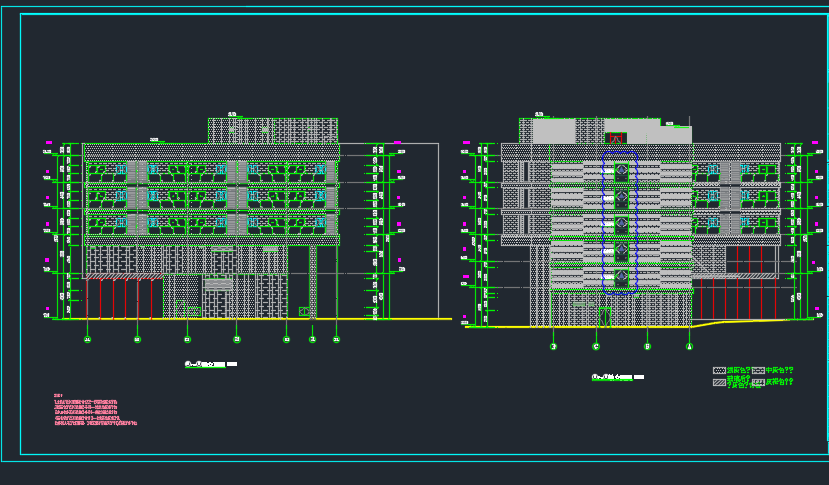The width and height of the screenshot is (829, 485).
Task: Click the dark gray dotted legend swatch
Action: tap(719, 371)
